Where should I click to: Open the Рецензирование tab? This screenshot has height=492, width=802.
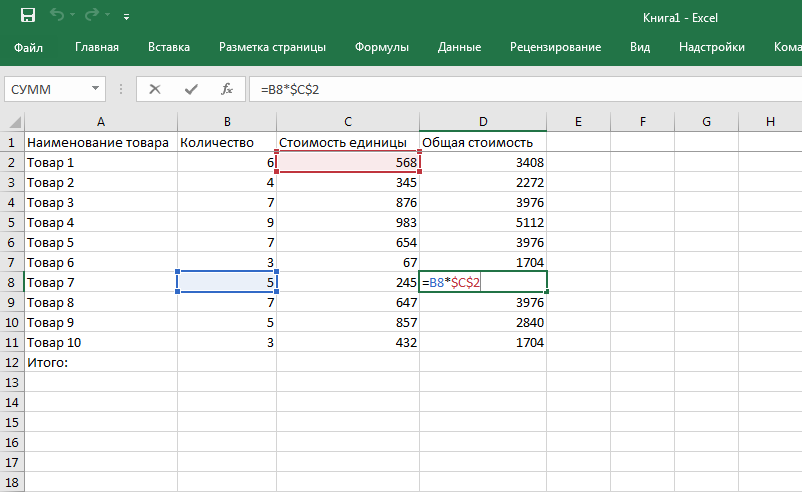(555, 47)
